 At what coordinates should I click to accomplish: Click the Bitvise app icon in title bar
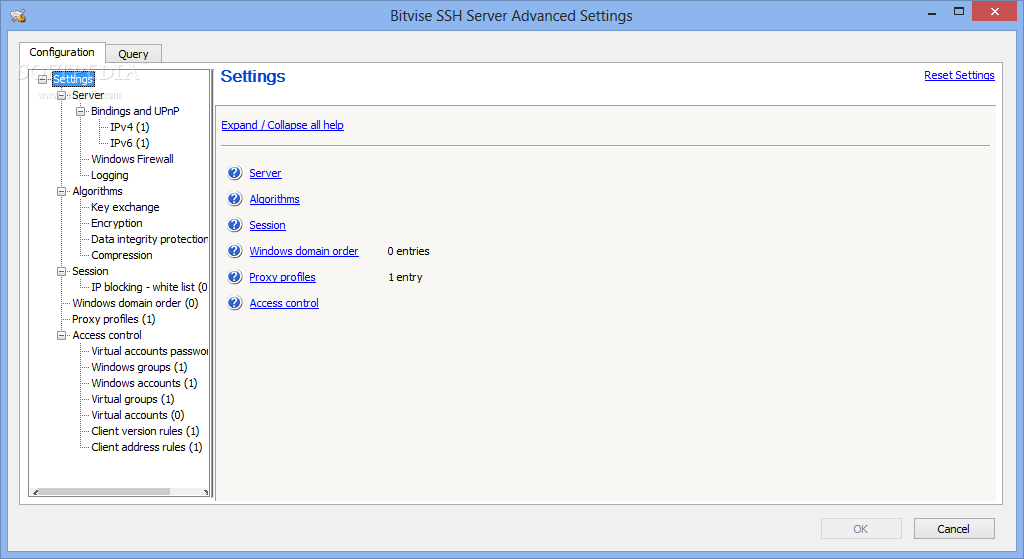tap(18, 15)
